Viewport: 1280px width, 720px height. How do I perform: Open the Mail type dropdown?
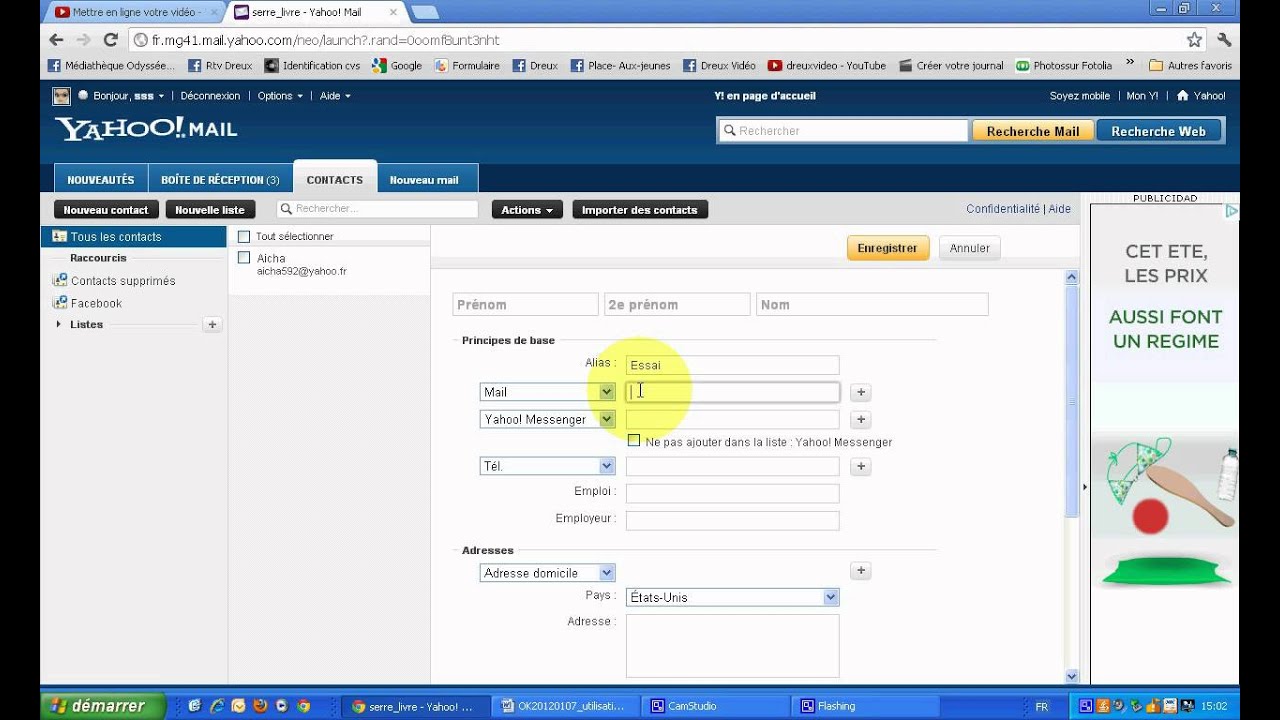point(547,392)
